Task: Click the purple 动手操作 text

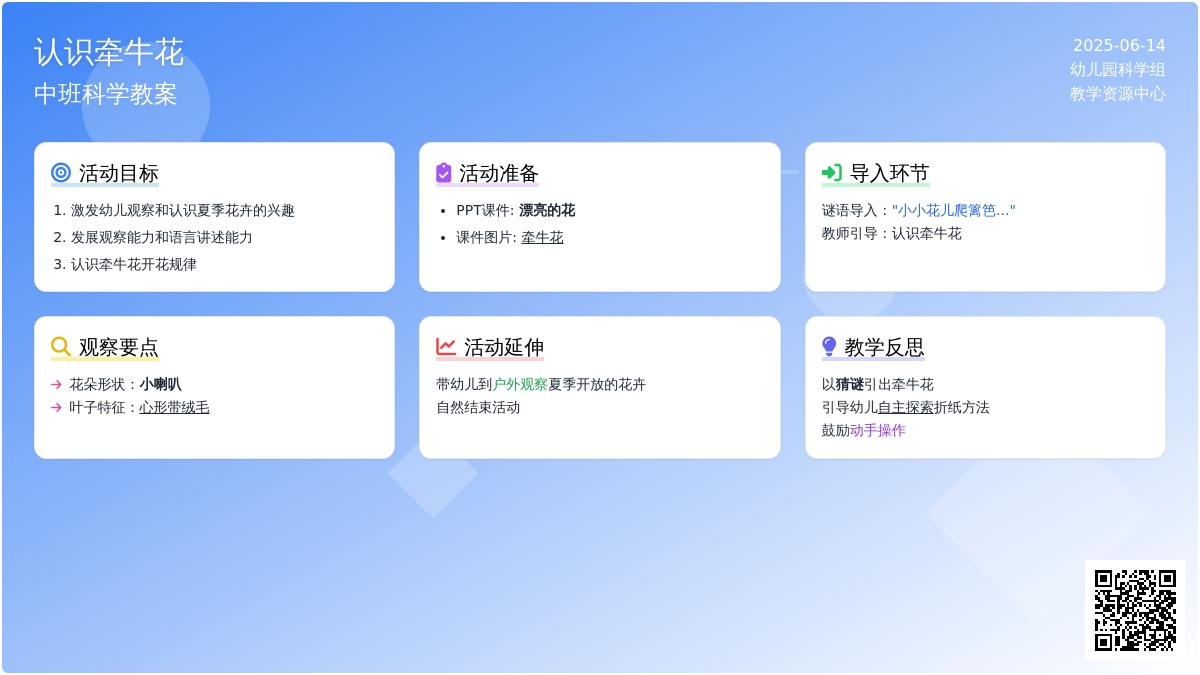Action: [878, 431]
